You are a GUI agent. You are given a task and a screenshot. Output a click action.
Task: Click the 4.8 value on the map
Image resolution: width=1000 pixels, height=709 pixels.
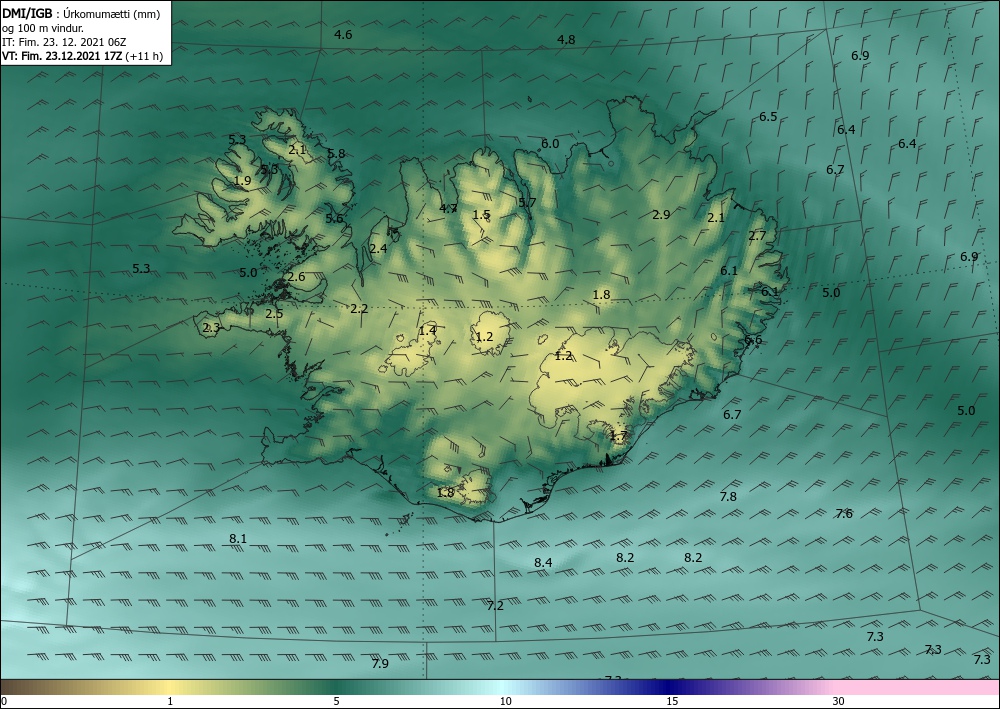(566, 40)
